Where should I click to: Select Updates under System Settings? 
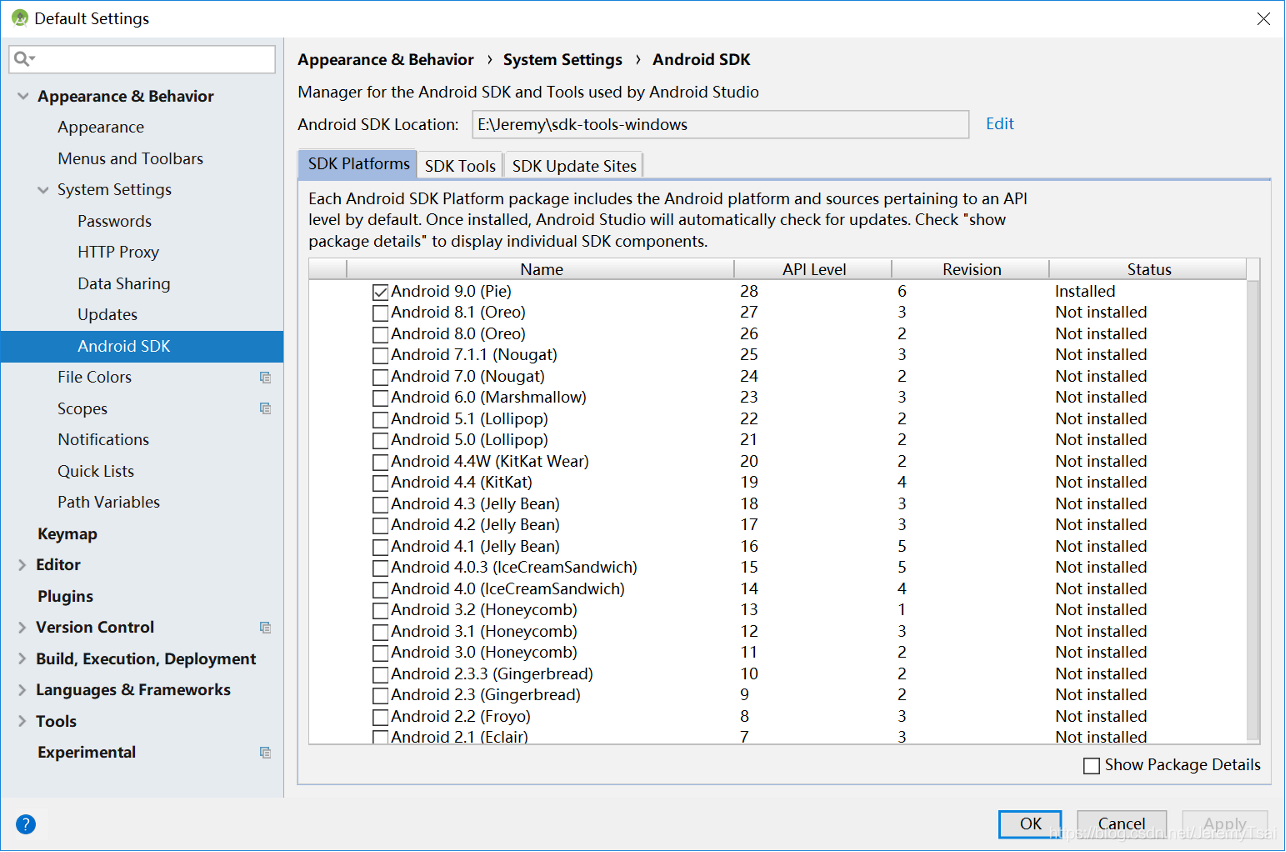(107, 314)
